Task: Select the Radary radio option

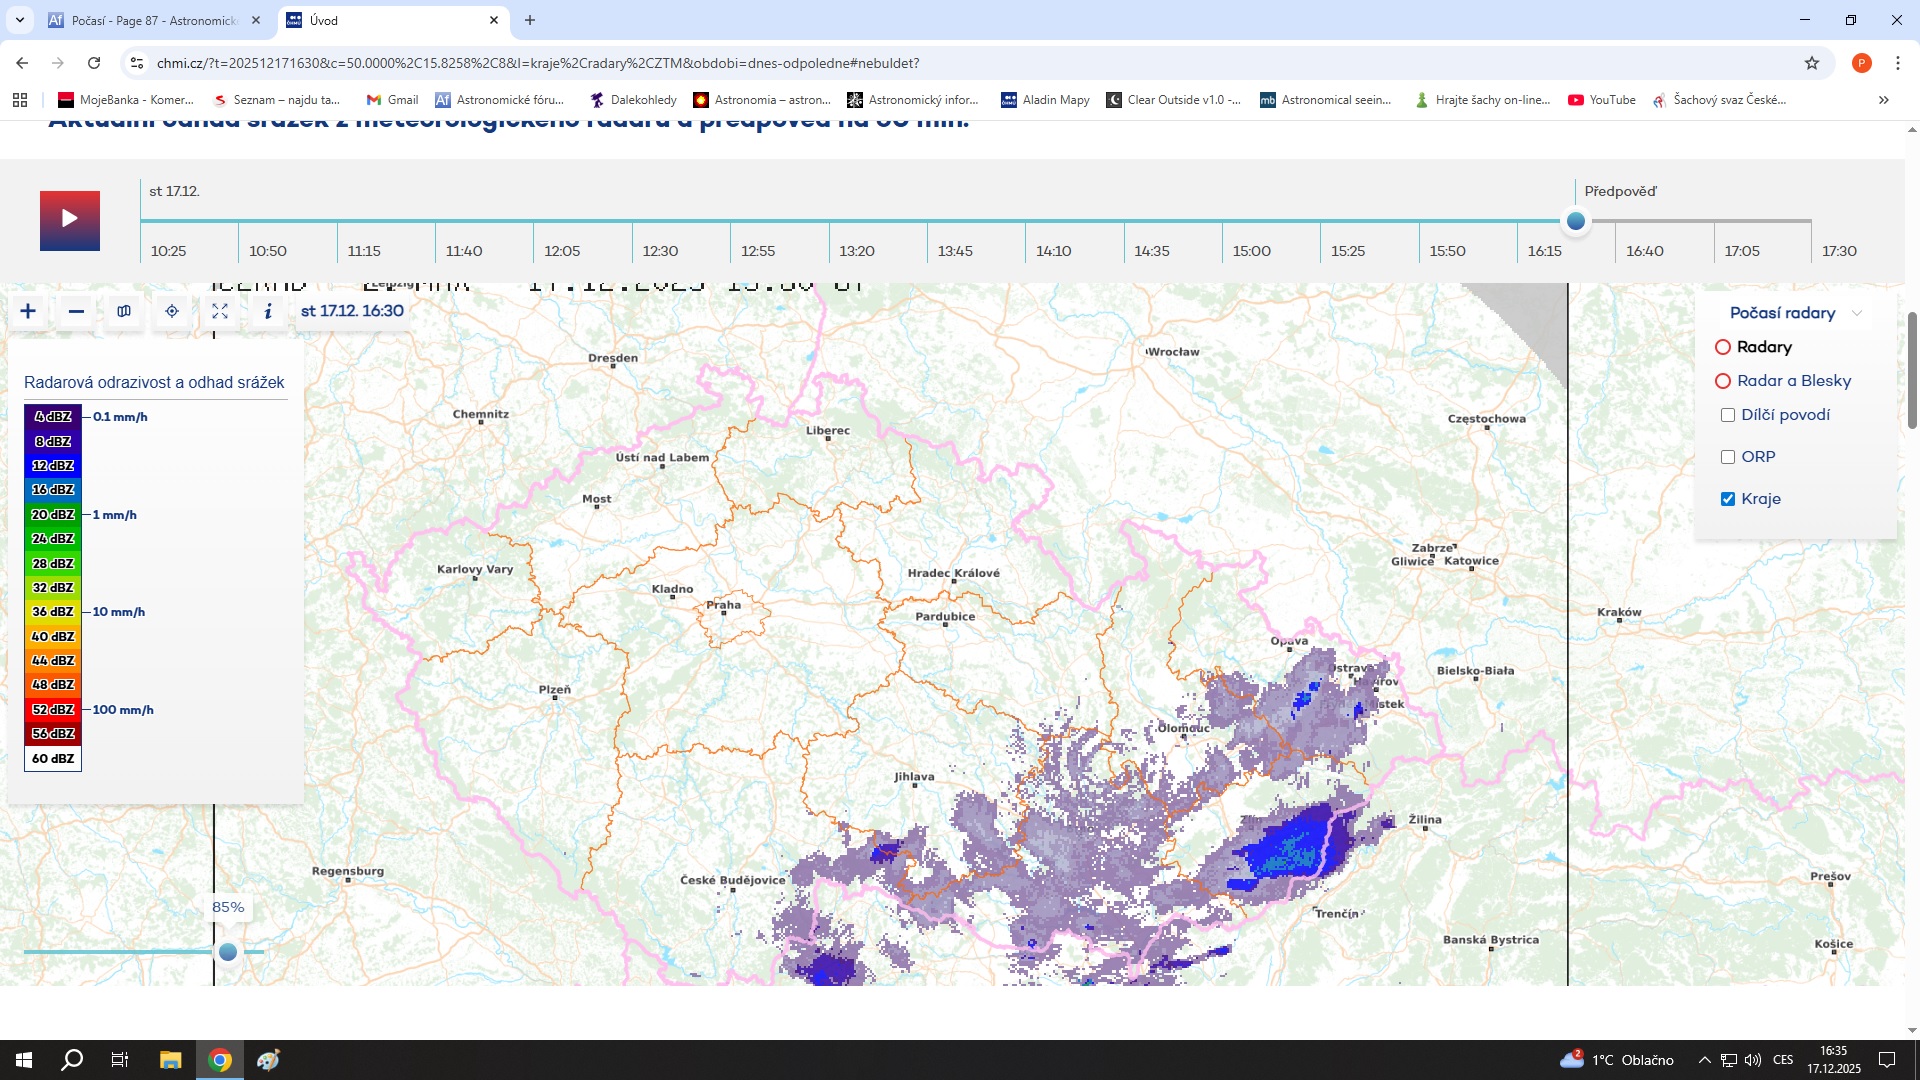Action: (x=1723, y=347)
